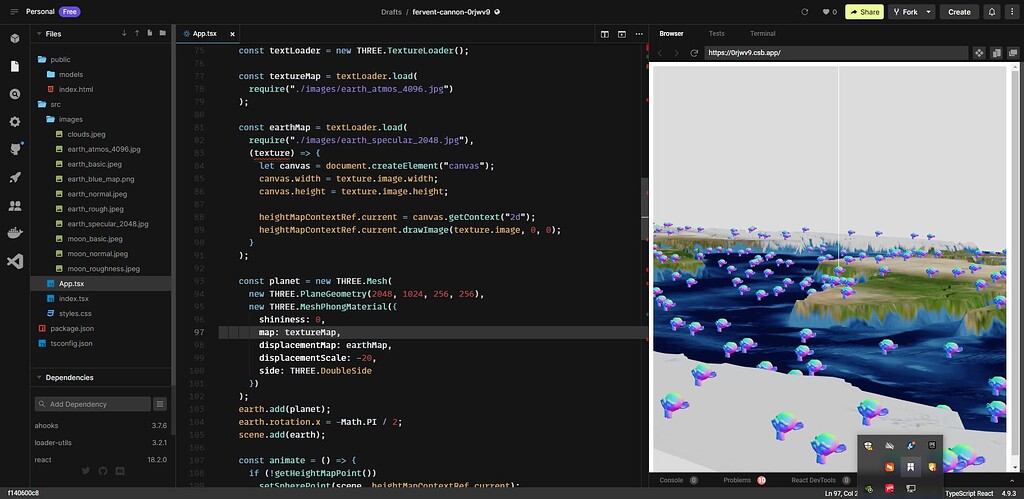Screen dimensions: 1024x499
Task: Click the Create button
Action: click(959, 12)
